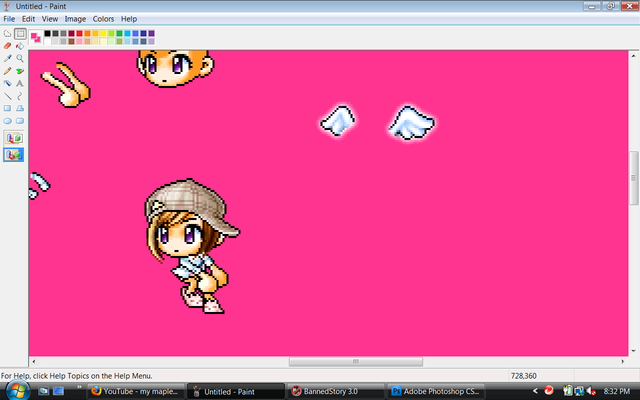Viewport: 640px width, 400px height.
Task: Choose the dark red (maroon) swatch
Action: [71, 33]
